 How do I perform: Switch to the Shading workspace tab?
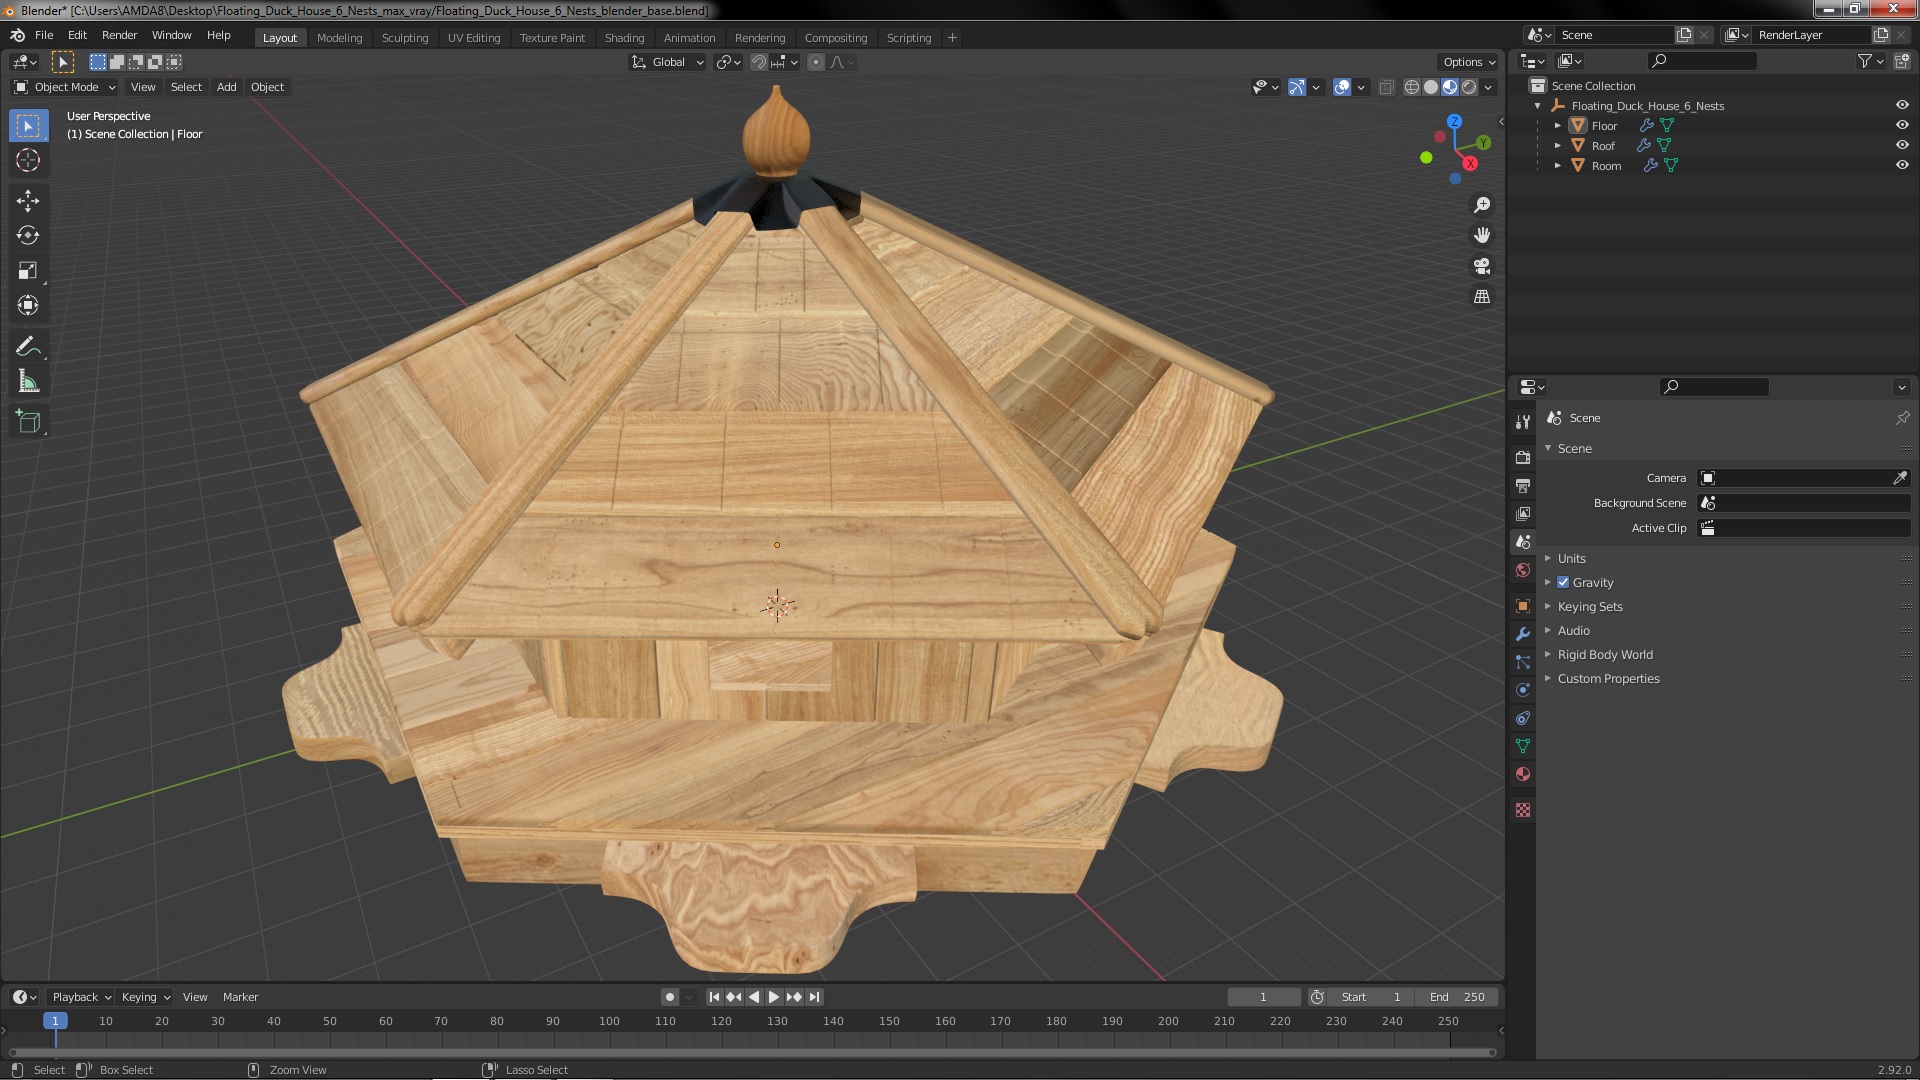click(624, 37)
